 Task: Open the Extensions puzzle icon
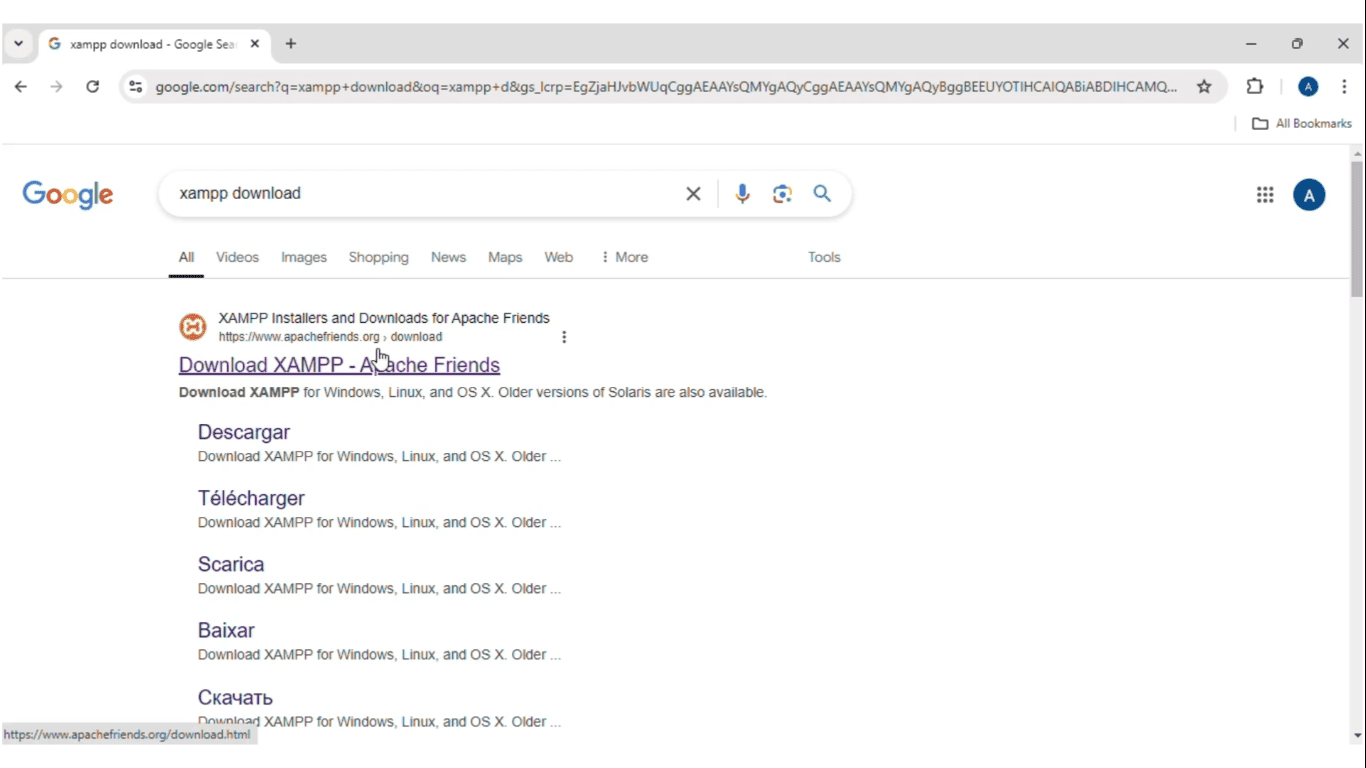tap(1255, 87)
